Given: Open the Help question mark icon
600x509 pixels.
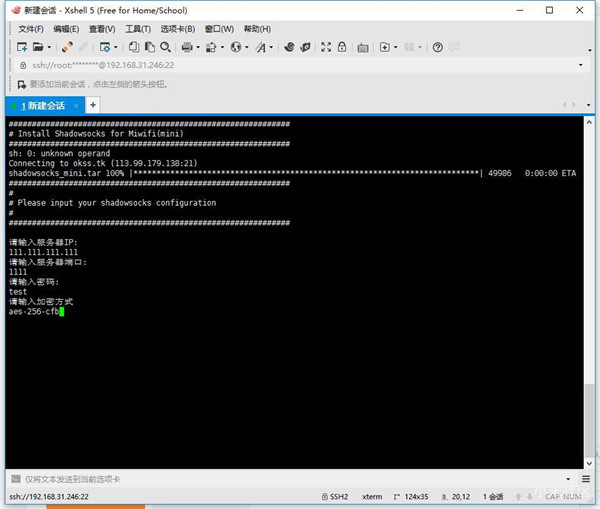Looking at the screenshot, I should click(x=439, y=47).
